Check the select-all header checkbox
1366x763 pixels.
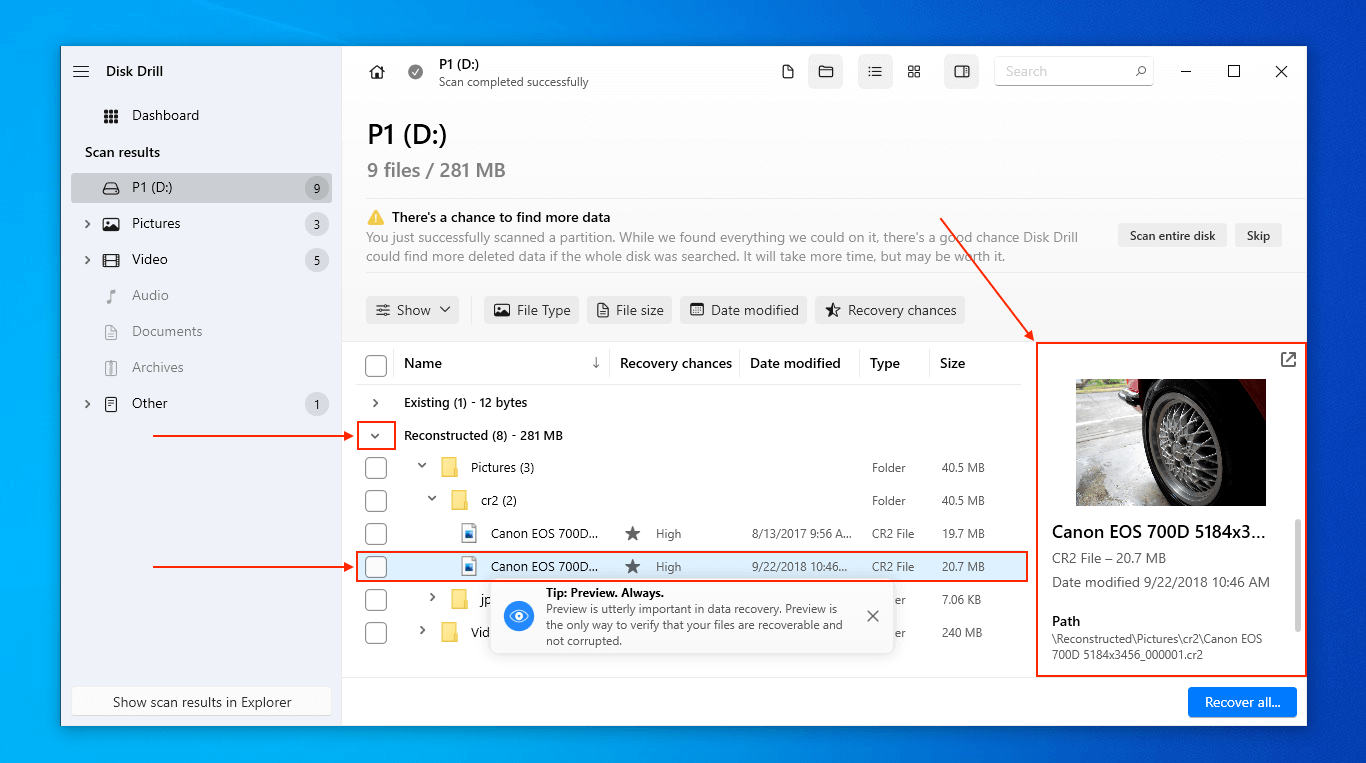click(376, 365)
